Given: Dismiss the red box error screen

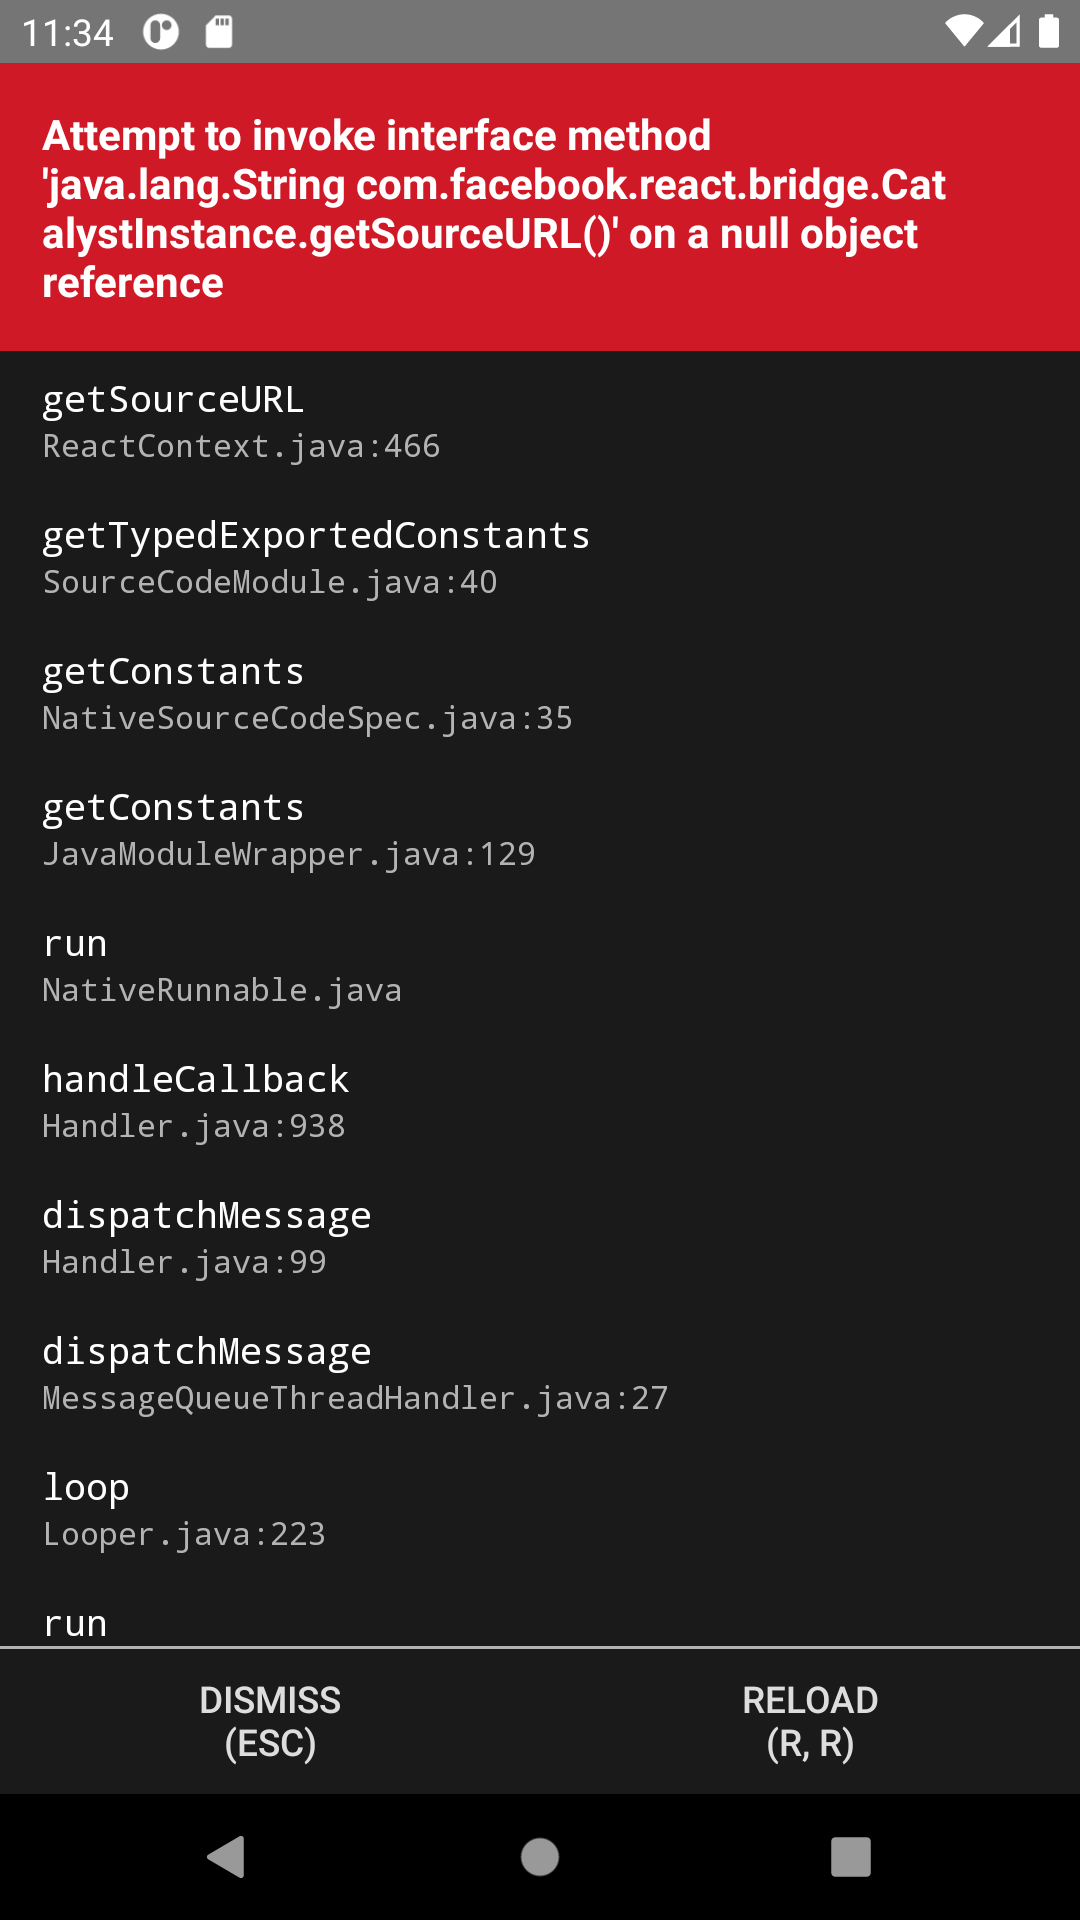Looking at the screenshot, I should tap(270, 1721).
